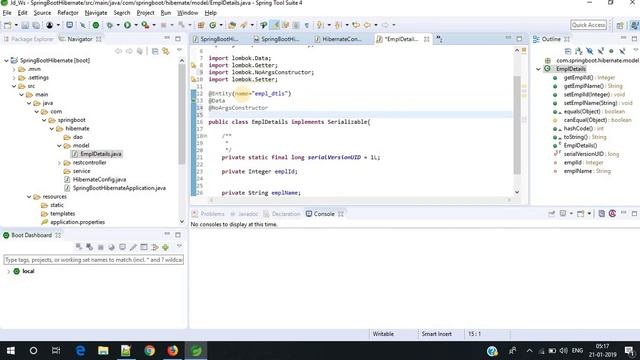Toggle Sort alphabetically in Outline
The image size is (640, 360).
point(579,51)
